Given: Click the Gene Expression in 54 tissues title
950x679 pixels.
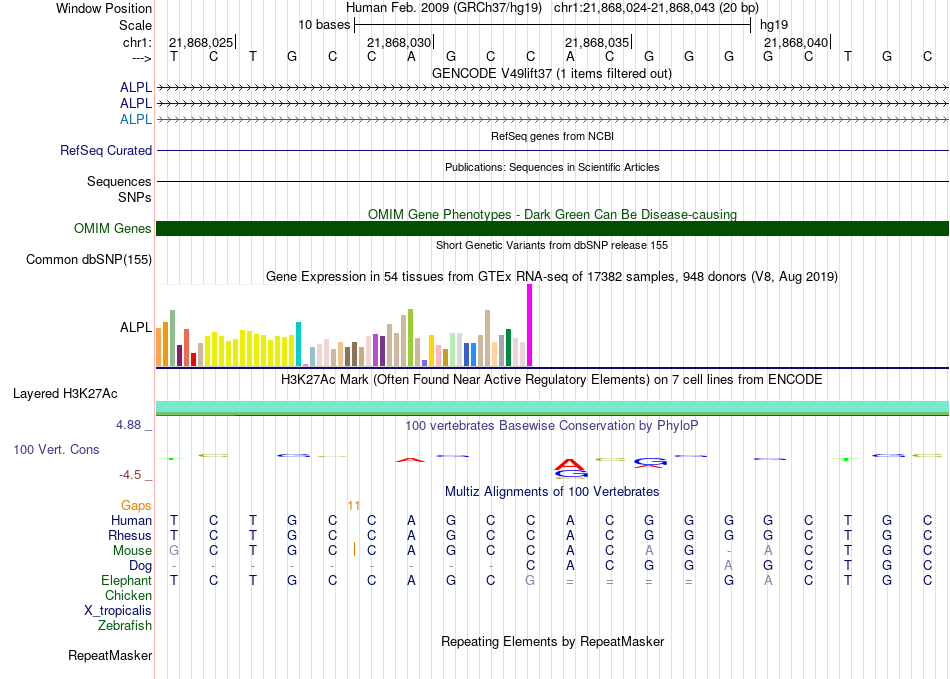Looking at the screenshot, I should click(551, 276).
